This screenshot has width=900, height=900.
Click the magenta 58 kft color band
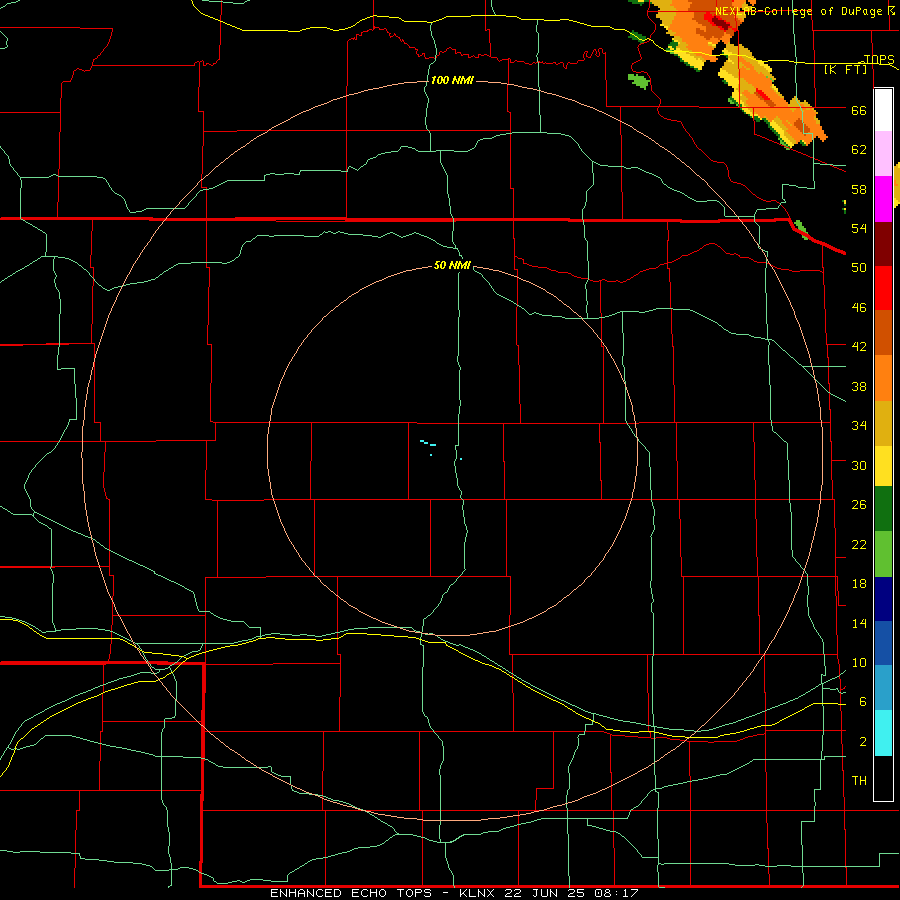883,199
